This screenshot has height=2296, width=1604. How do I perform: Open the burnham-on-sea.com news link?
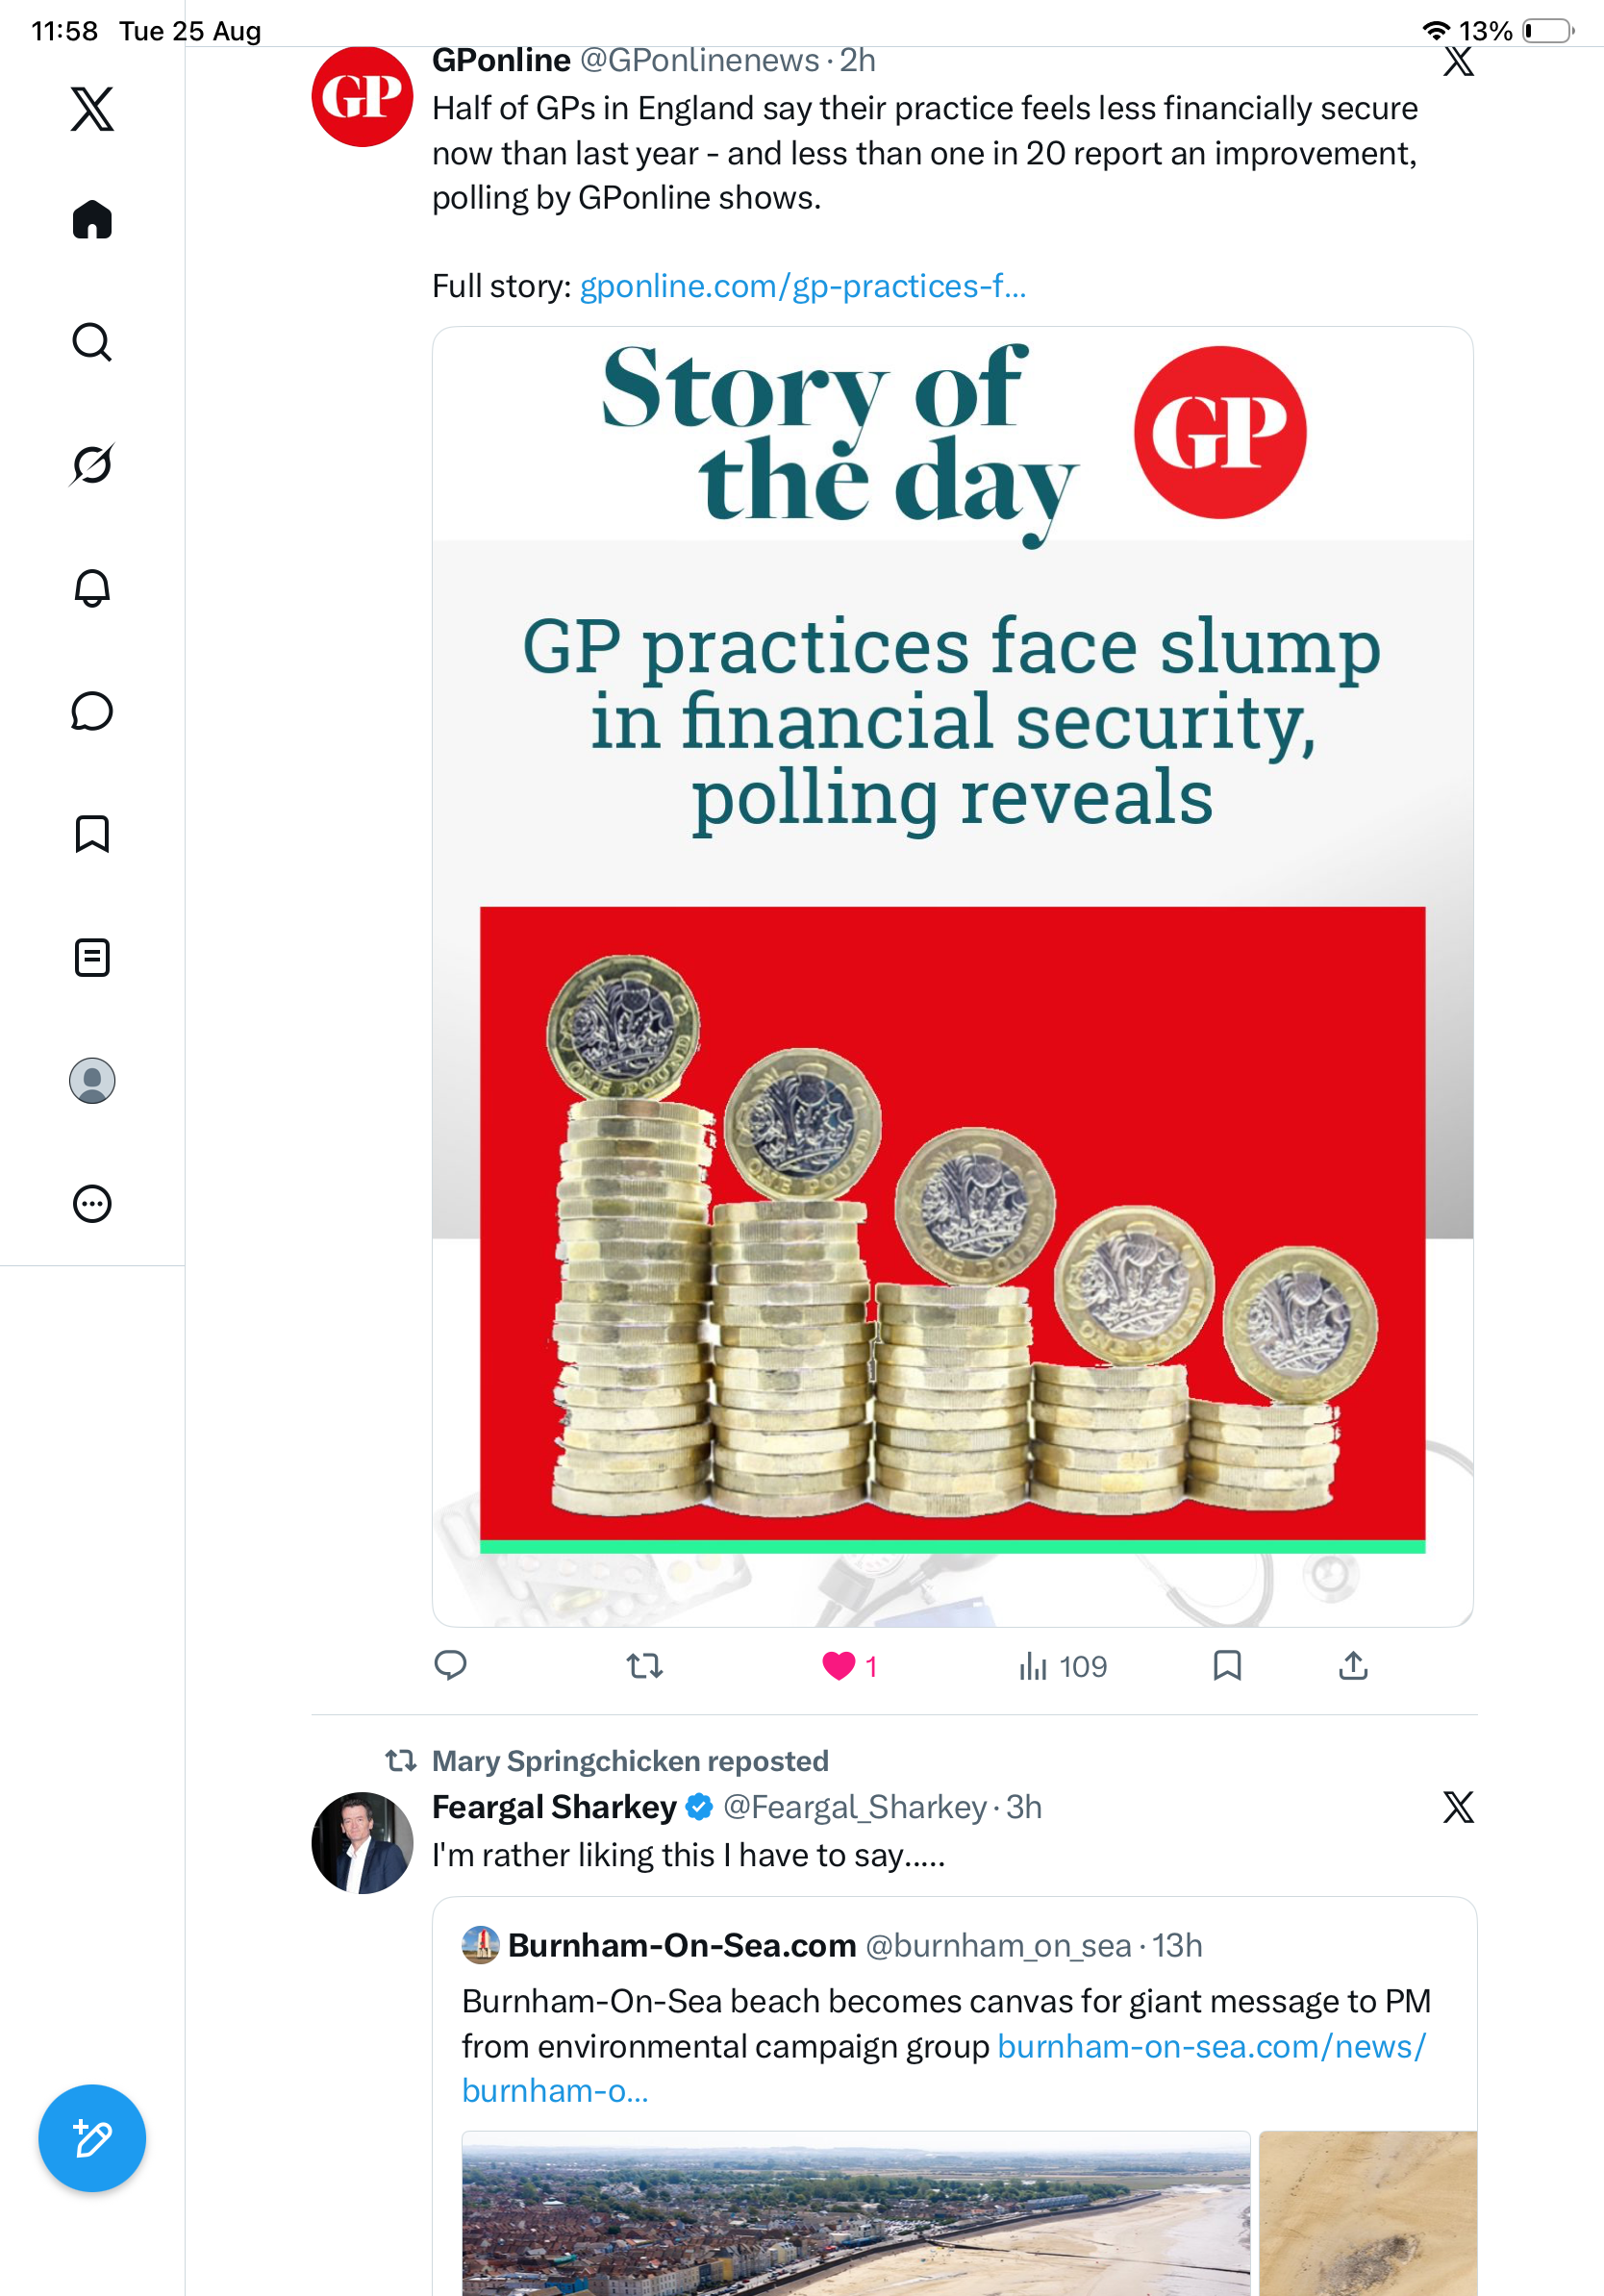(x=944, y=2068)
